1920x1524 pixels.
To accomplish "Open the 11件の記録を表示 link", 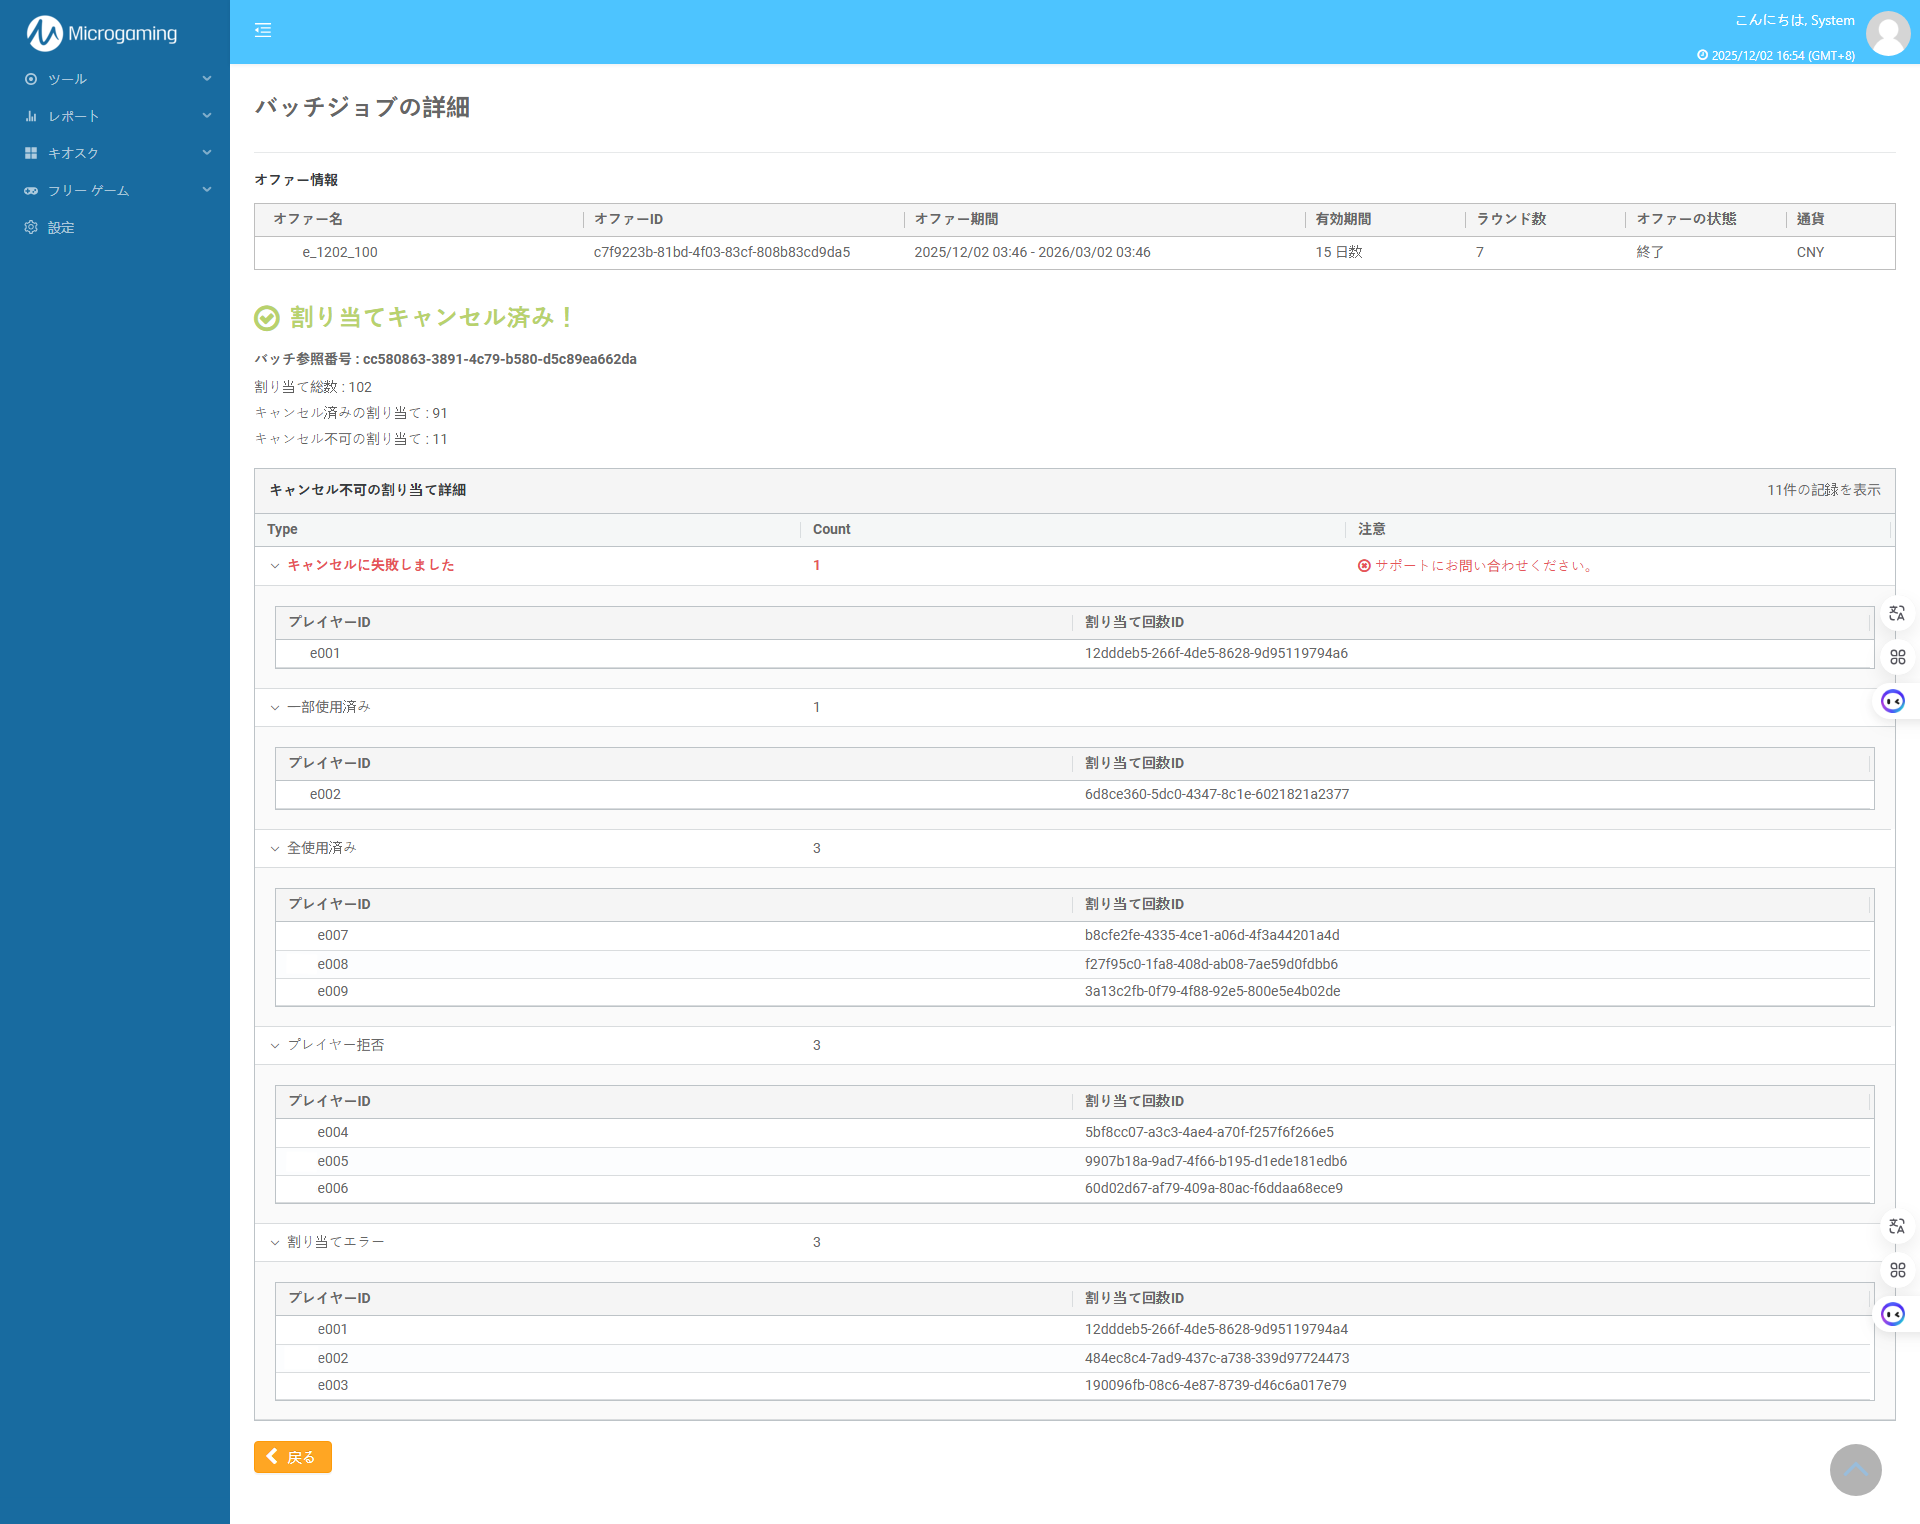I will click(x=1825, y=490).
